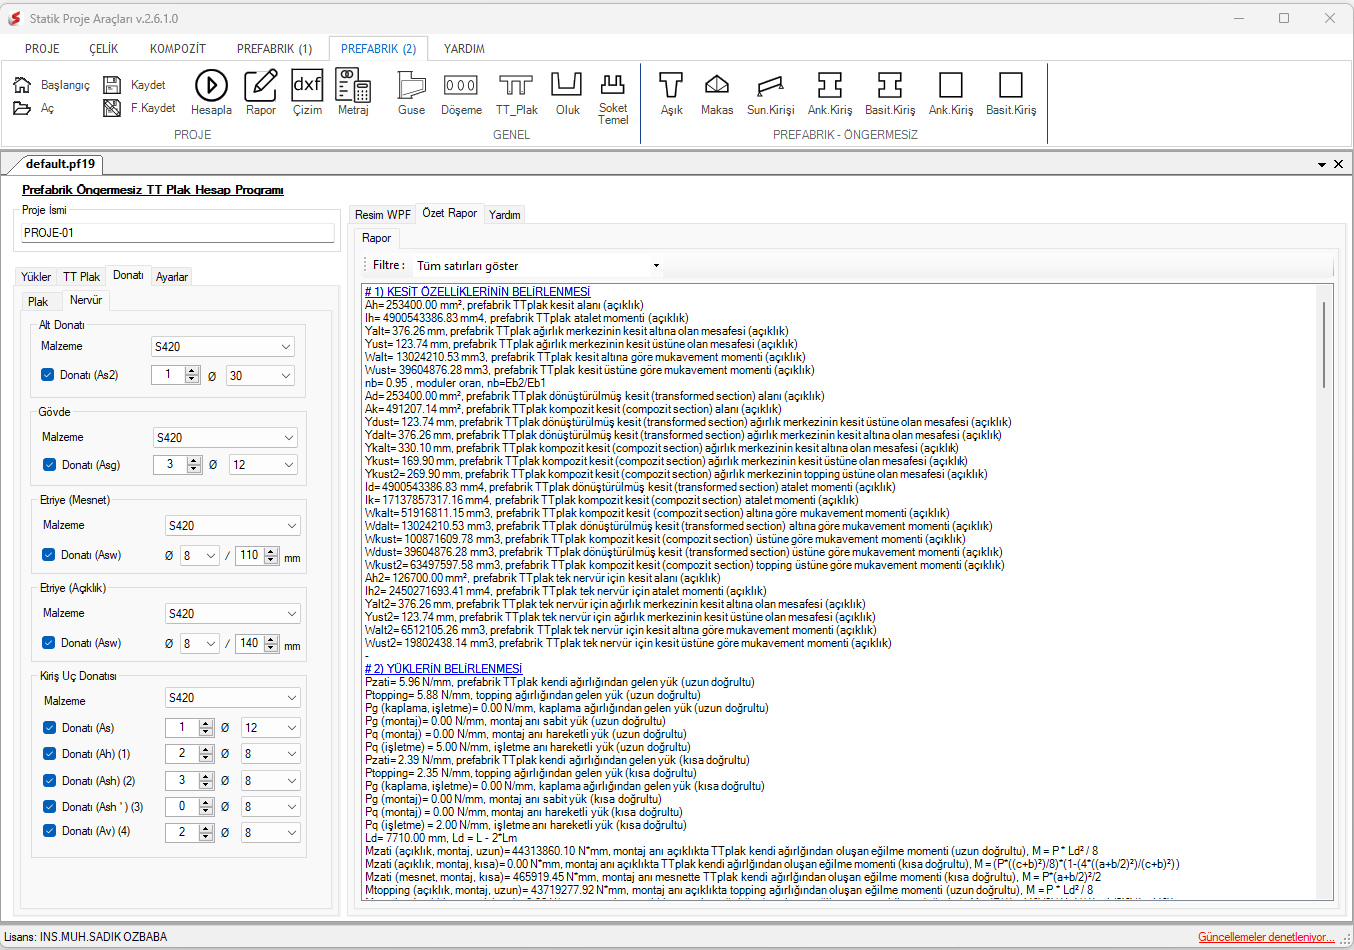Open the Rapor report icon

click(261, 85)
